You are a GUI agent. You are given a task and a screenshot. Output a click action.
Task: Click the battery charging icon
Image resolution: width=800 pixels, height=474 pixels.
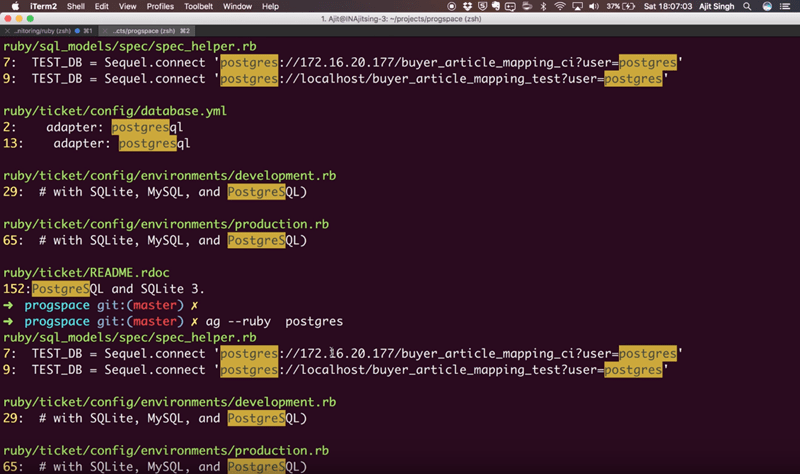pyautogui.click(x=629, y=6)
